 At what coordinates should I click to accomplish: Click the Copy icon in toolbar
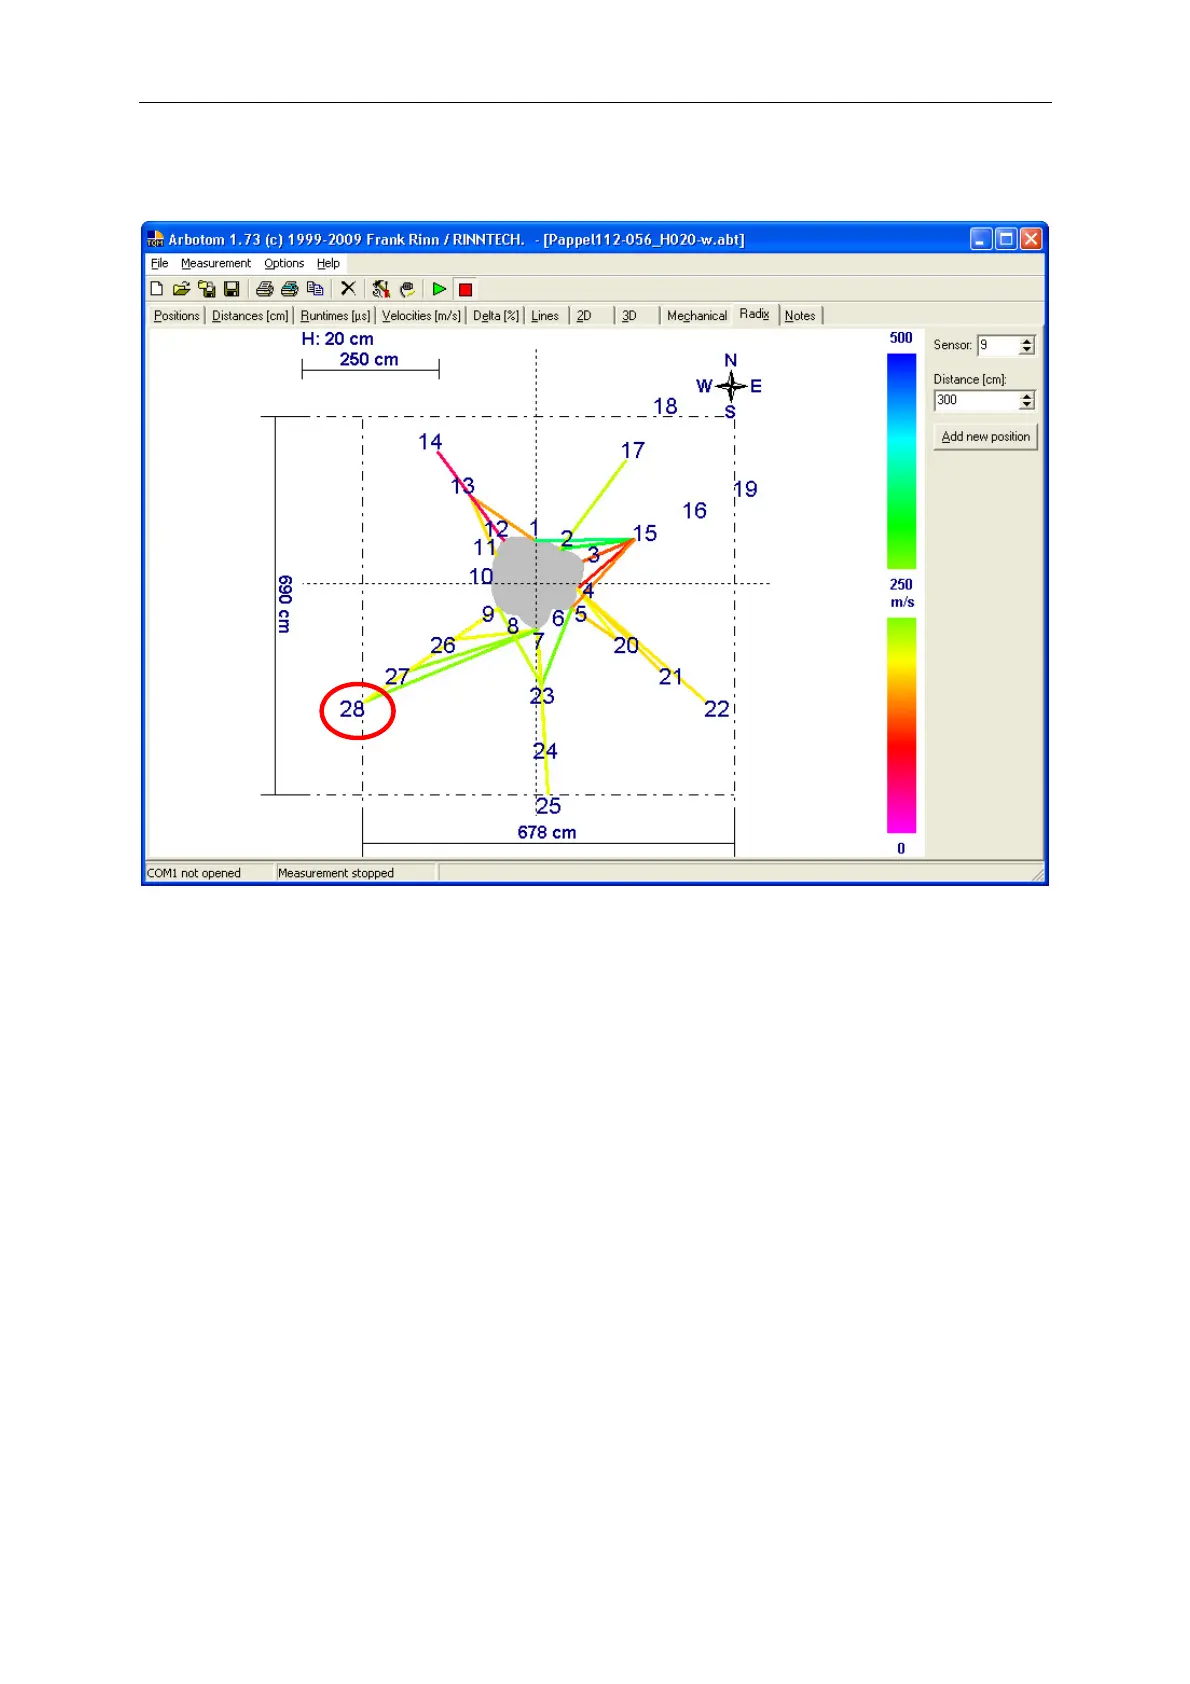pyautogui.click(x=315, y=289)
